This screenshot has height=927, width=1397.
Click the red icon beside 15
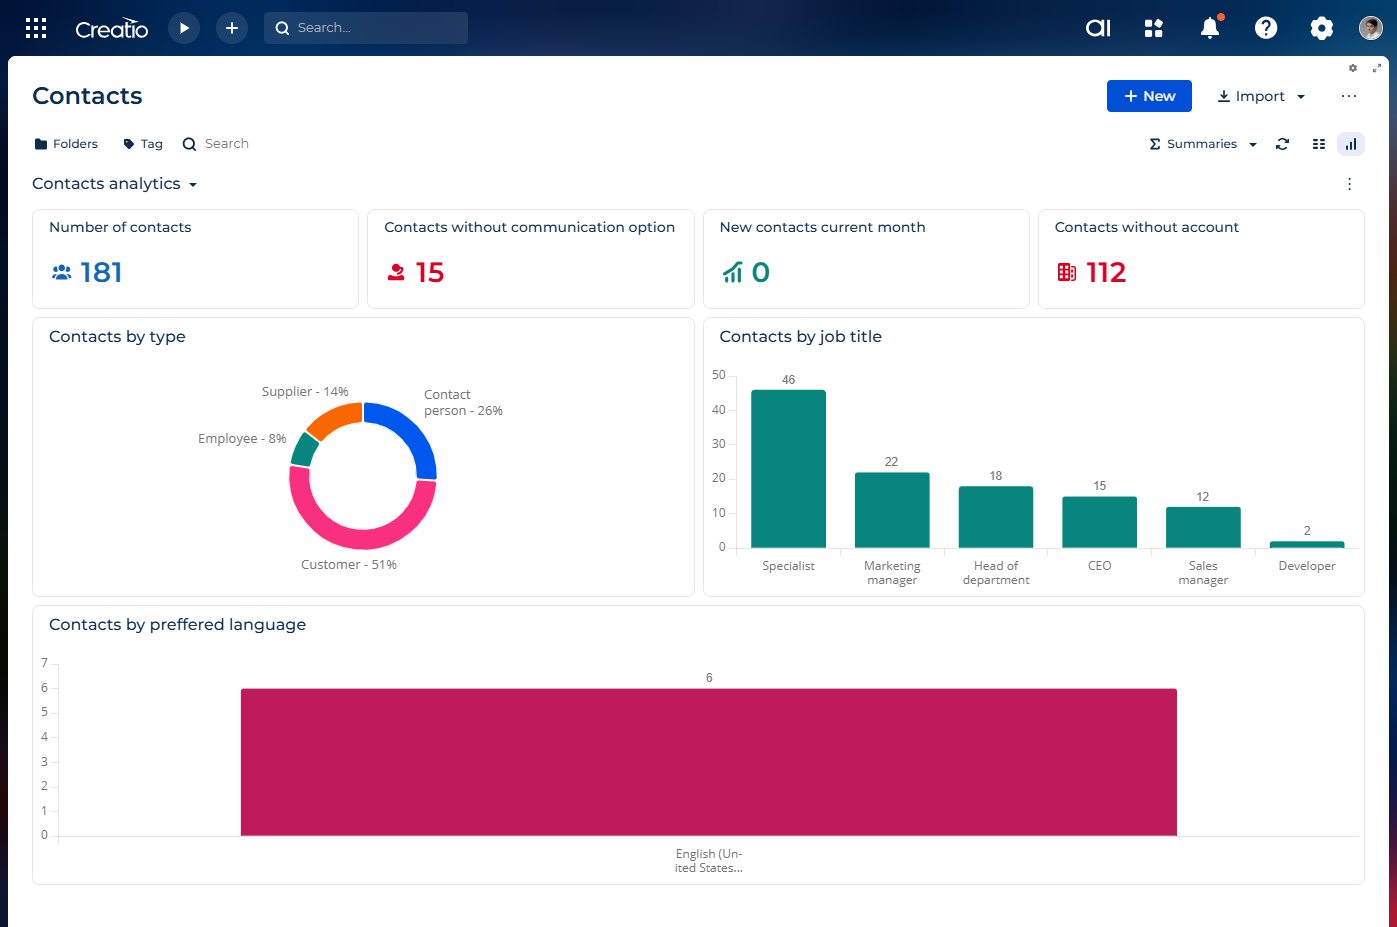[396, 272]
